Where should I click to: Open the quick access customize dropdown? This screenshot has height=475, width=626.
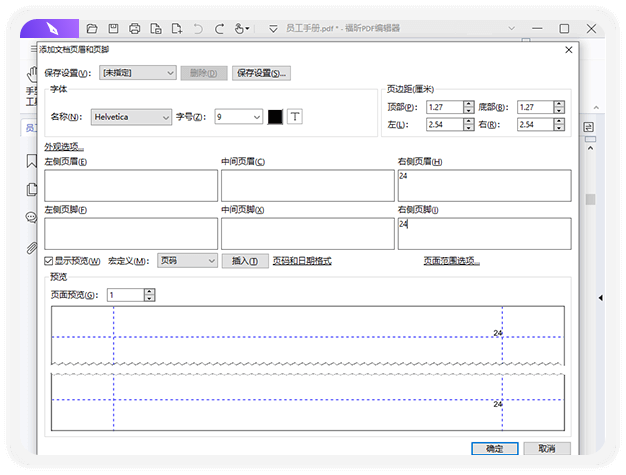(273, 29)
